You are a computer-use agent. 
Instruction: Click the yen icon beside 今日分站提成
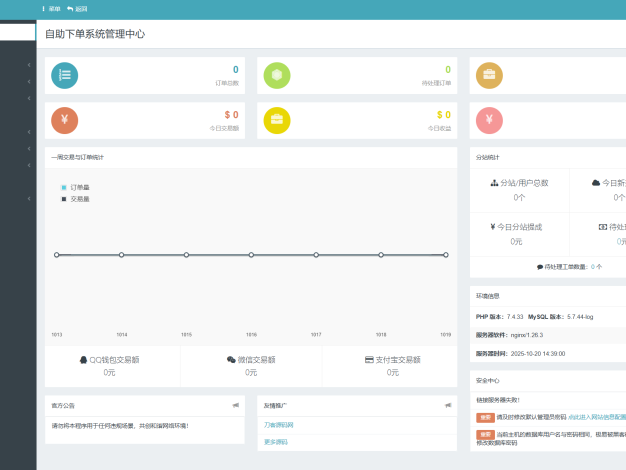(493, 227)
